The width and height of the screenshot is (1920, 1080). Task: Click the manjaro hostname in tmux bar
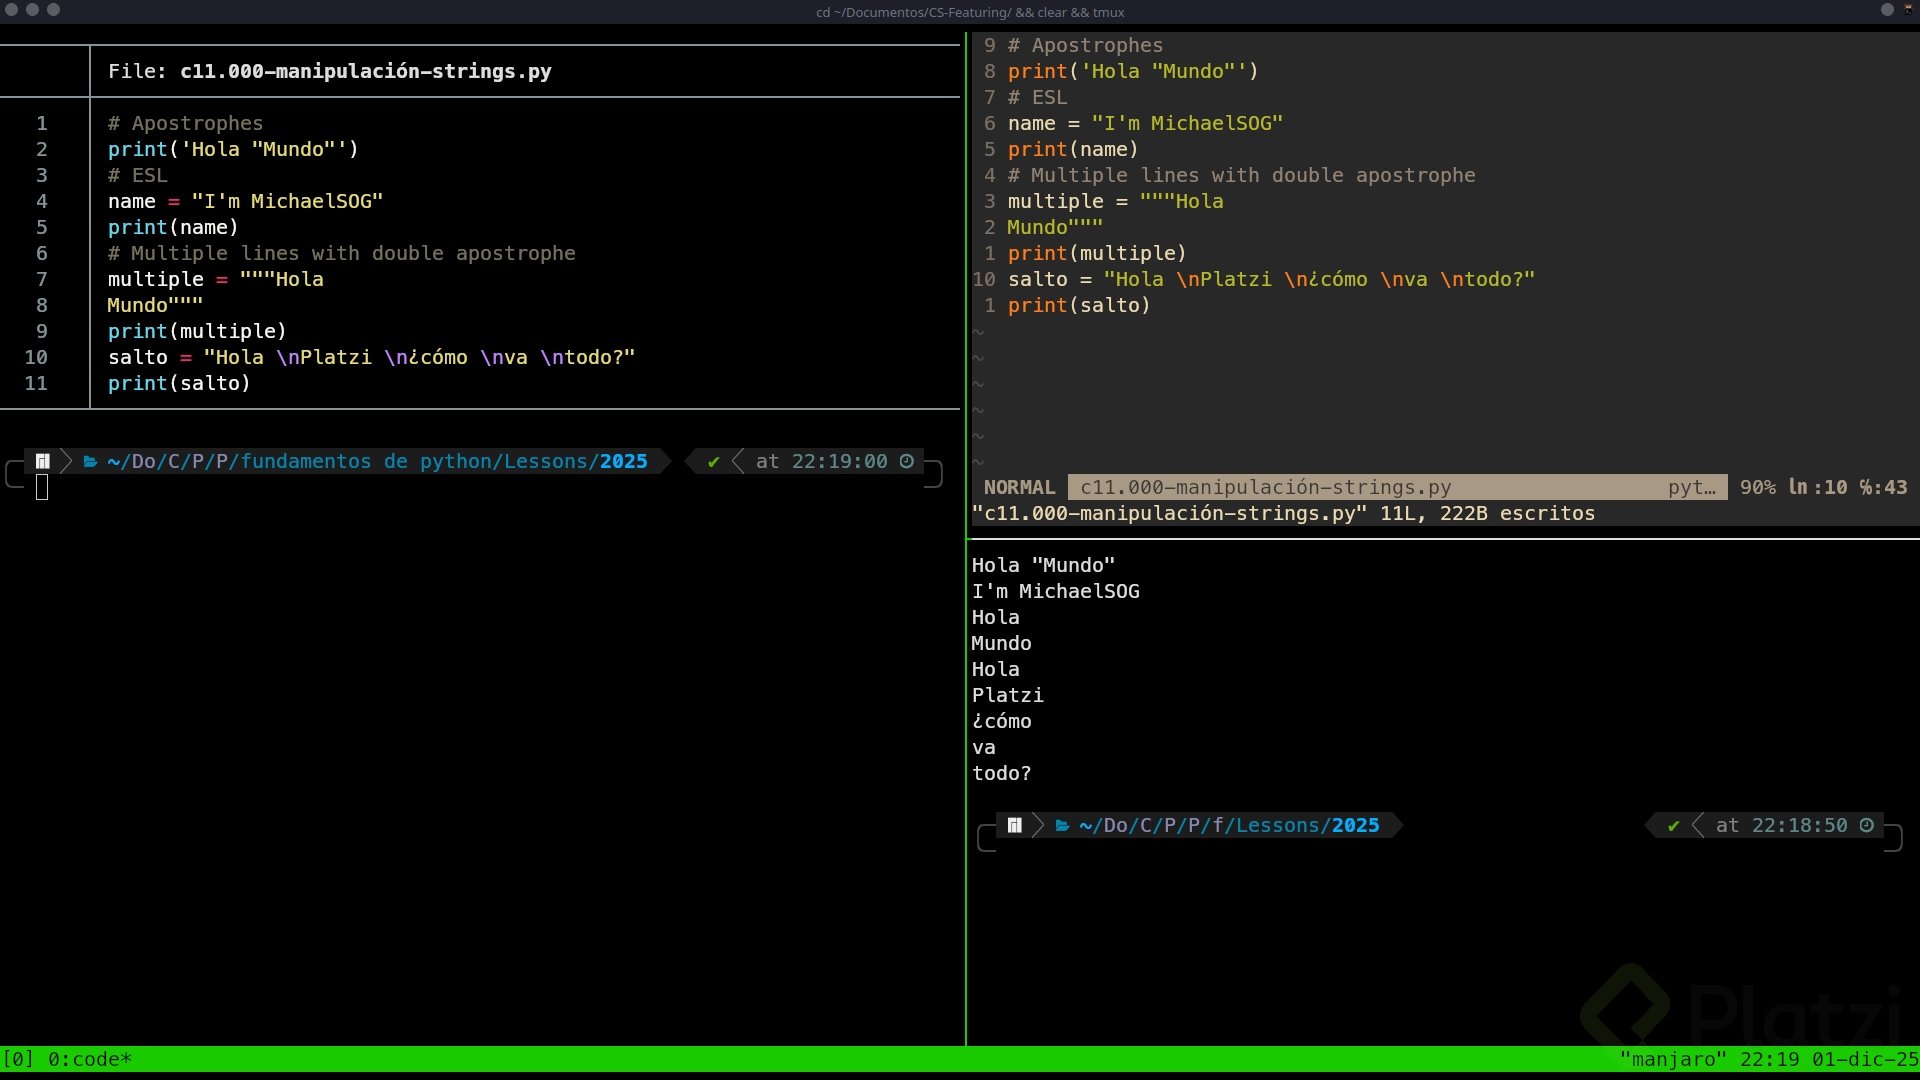(x=1672, y=1059)
